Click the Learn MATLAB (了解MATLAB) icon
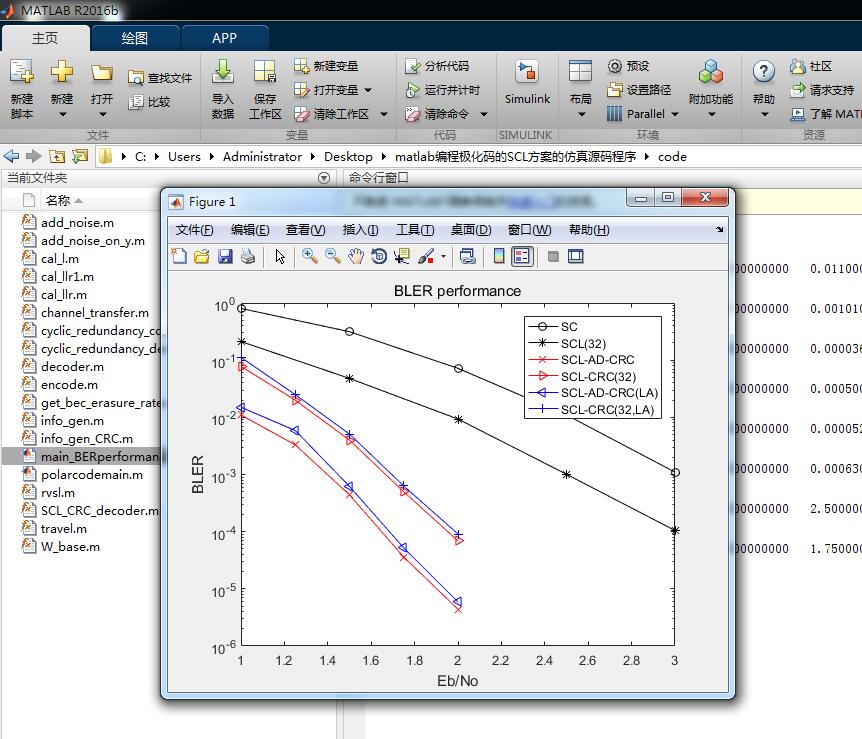 point(798,114)
